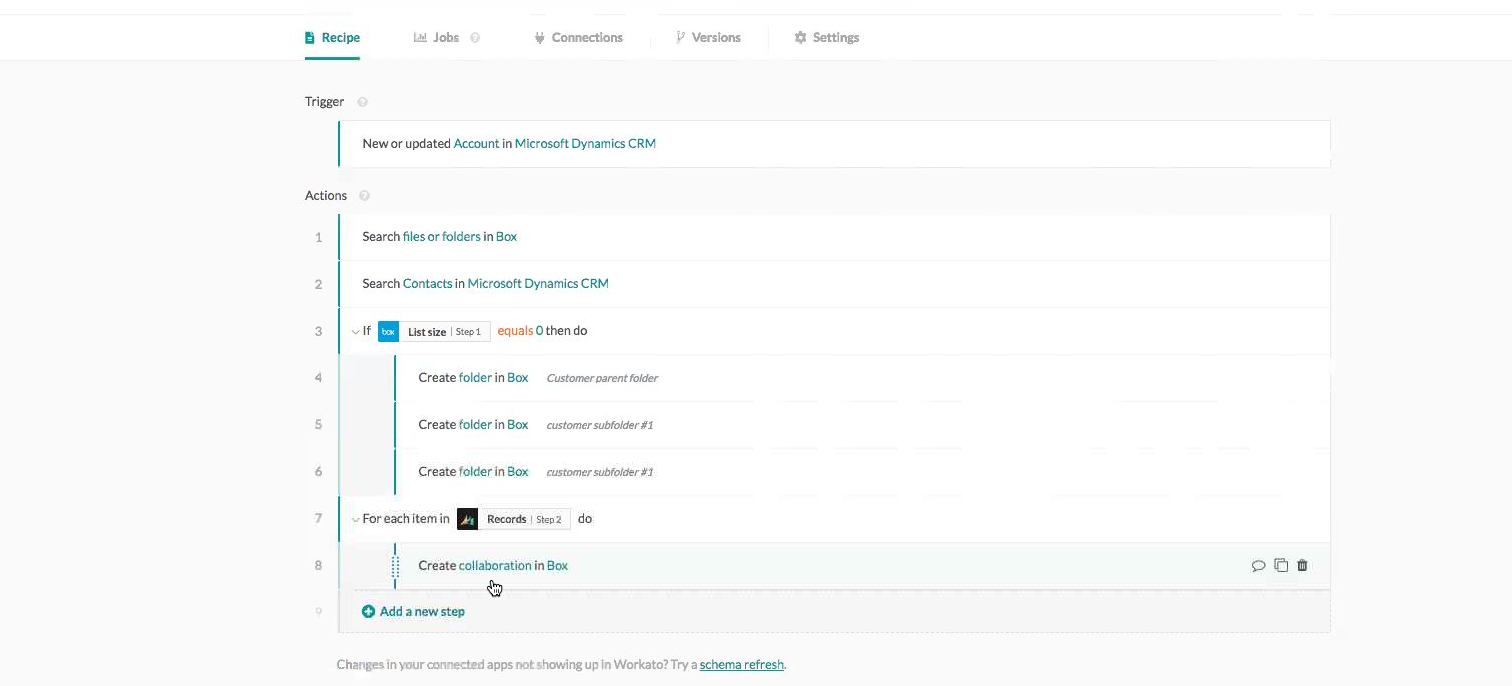This screenshot has height=686, width=1512.
Task: Click files or folders link in step 1
Action: click(x=441, y=237)
